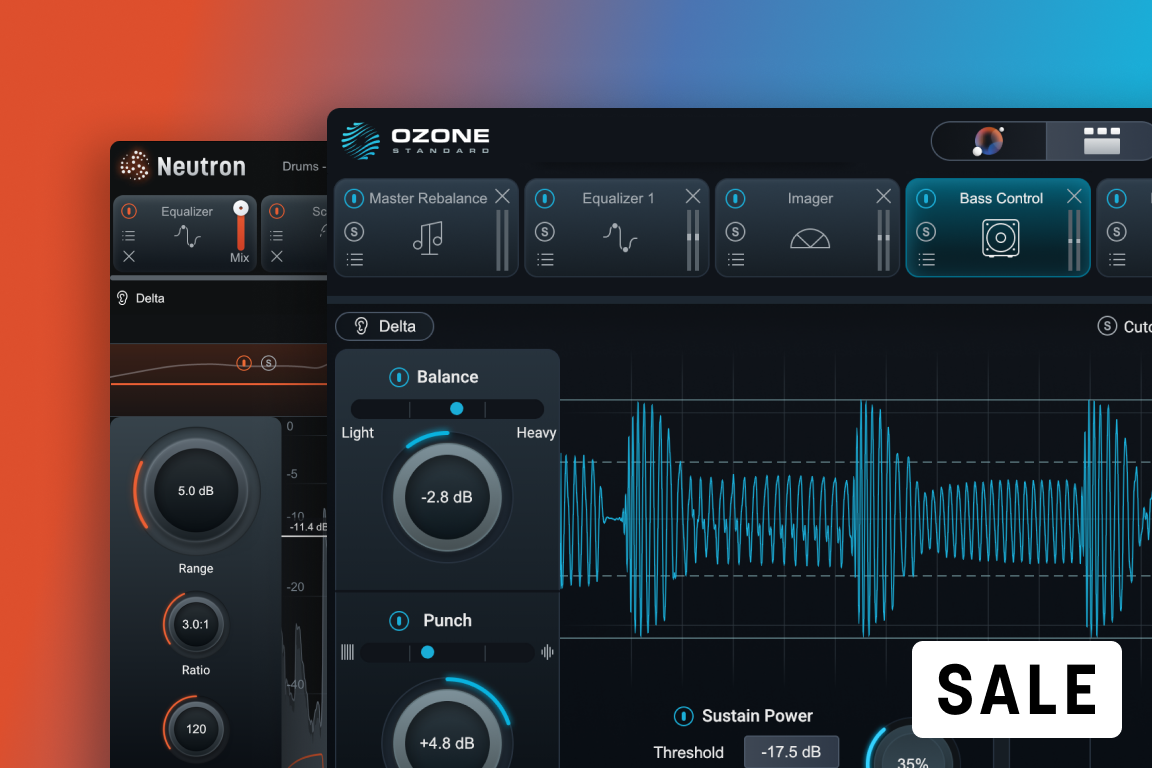The width and height of the screenshot is (1152, 768).
Task: Bypass the Master Rebalance module
Action: point(354,199)
